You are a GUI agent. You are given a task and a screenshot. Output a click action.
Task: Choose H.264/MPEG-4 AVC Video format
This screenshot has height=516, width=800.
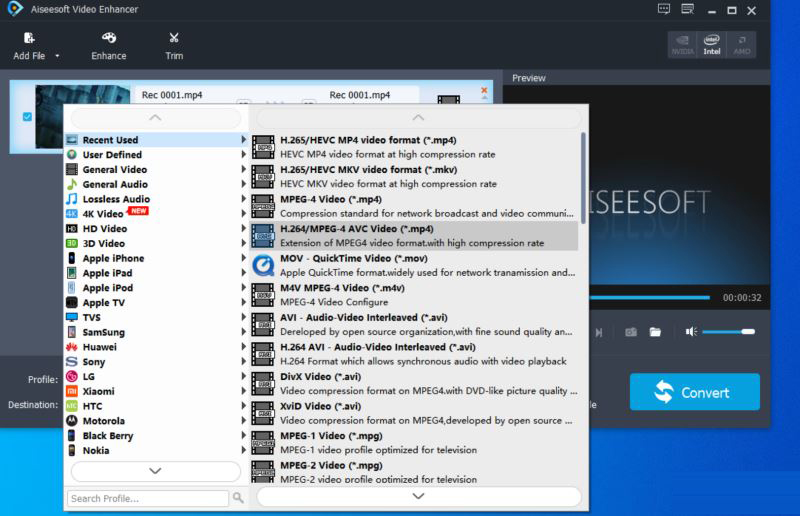click(414, 236)
